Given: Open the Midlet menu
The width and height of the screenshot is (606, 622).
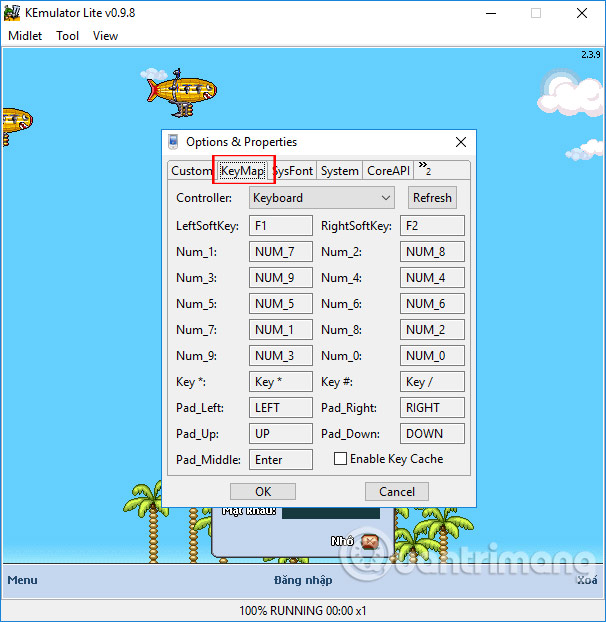Looking at the screenshot, I should pos(25,36).
